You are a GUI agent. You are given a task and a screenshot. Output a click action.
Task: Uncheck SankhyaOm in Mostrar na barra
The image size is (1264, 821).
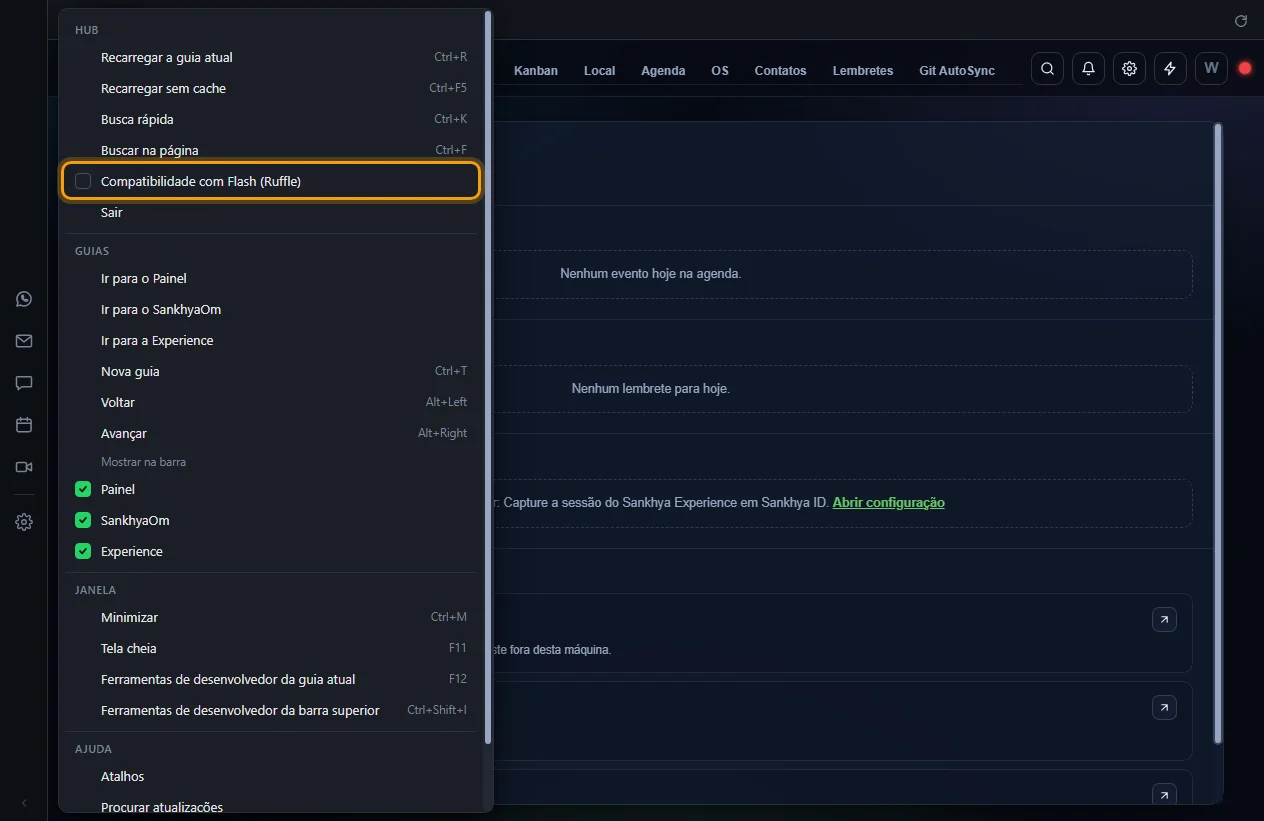pyautogui.click(x=83, y=520)
